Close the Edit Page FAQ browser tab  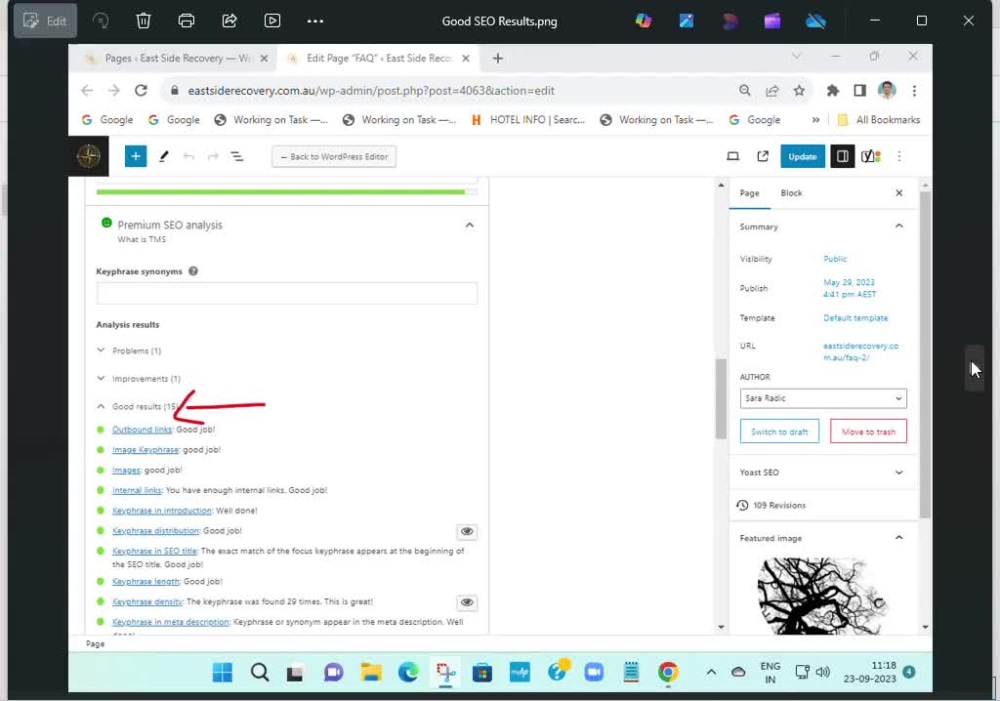466,58
